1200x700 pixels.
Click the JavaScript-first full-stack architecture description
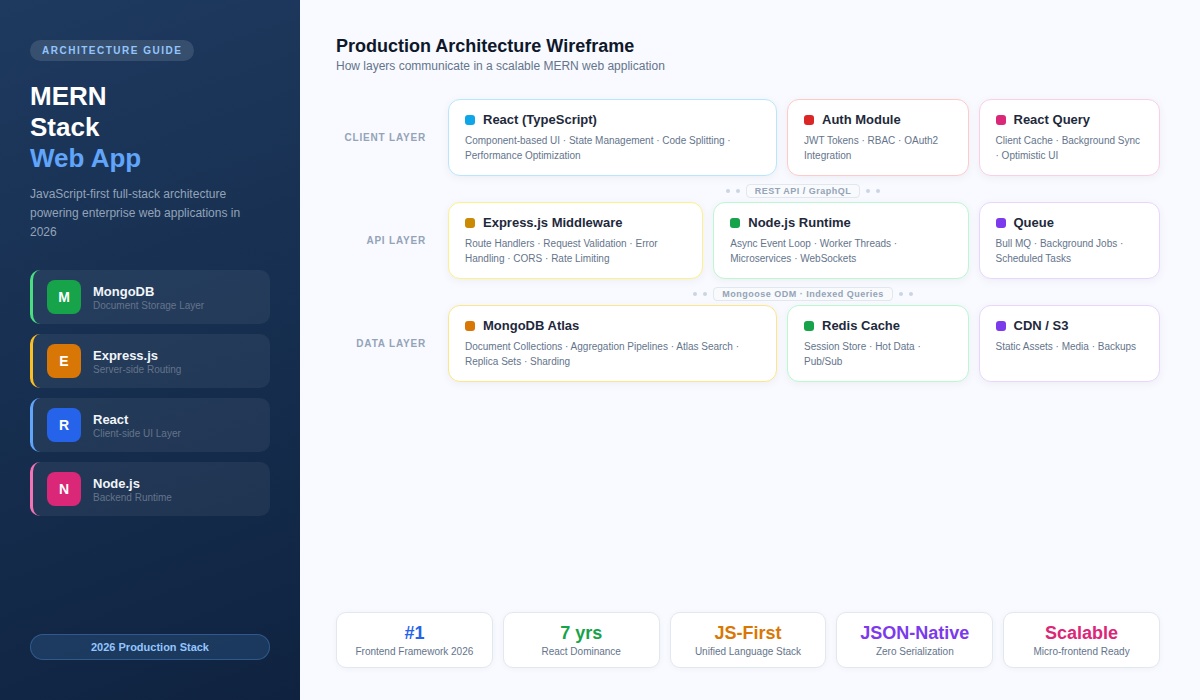135,213
